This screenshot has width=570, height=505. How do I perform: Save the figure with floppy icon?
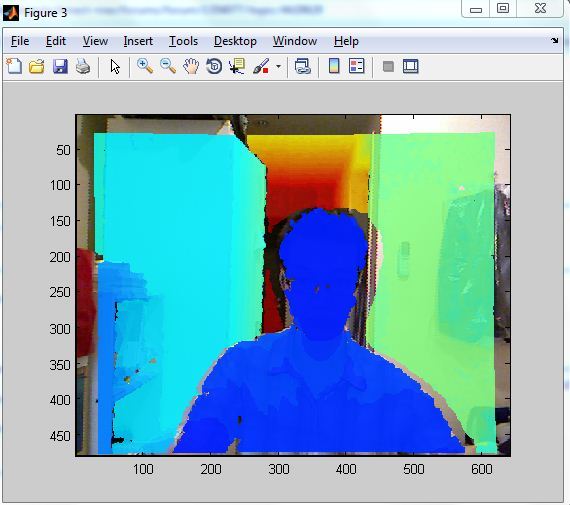(x=60, y=67)
